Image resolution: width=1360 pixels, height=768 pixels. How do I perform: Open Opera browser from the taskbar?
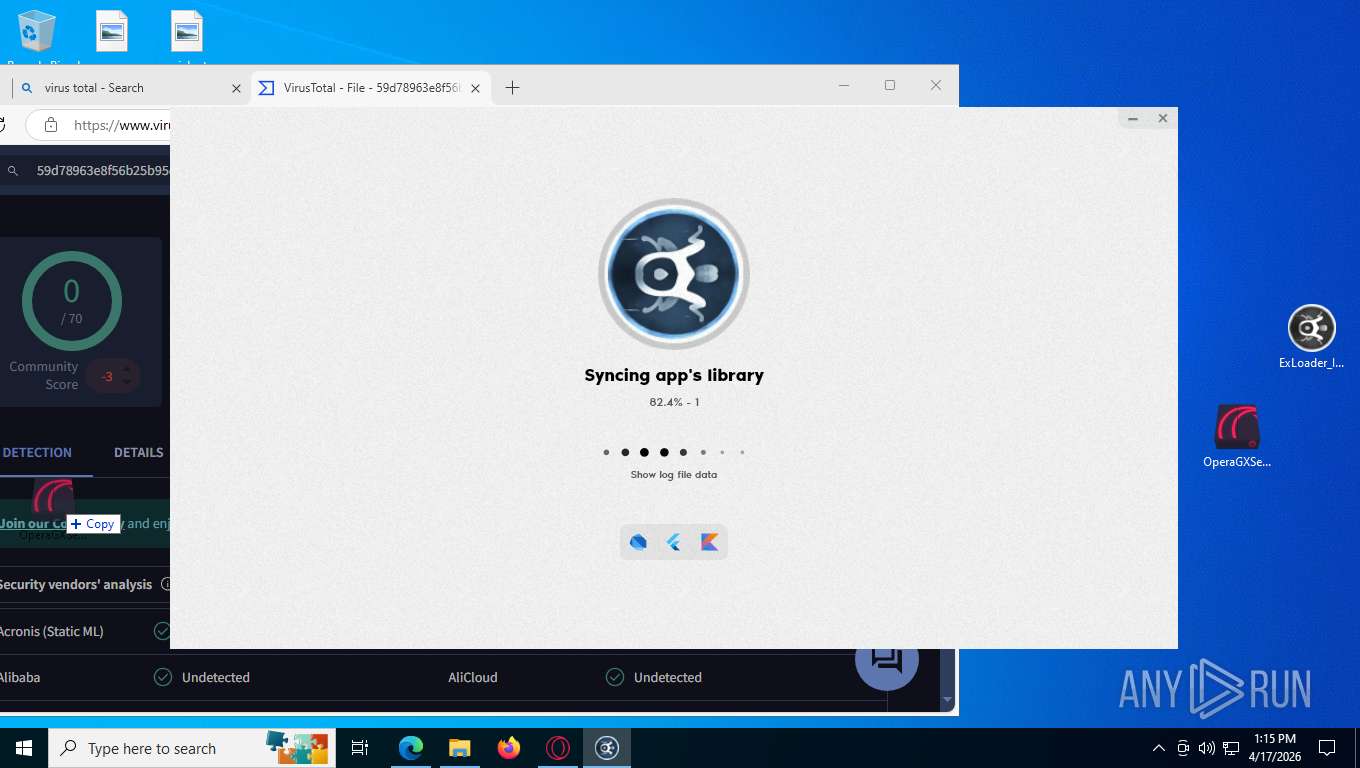[558, 748]
